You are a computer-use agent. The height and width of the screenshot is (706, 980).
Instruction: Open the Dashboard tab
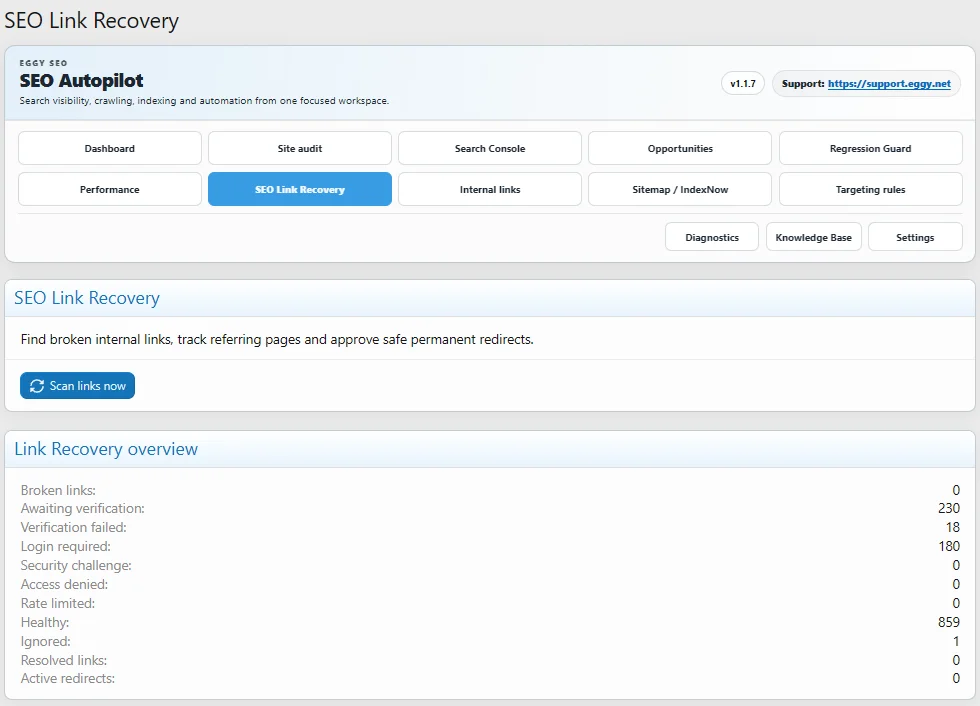tap(110, 148)
